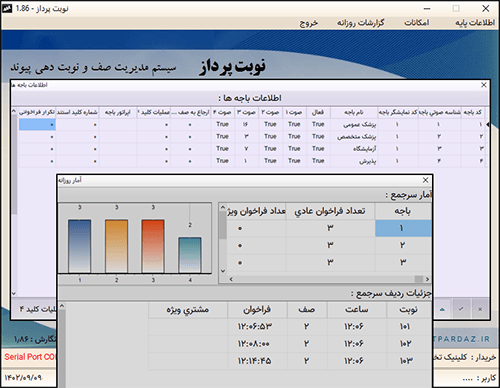The width and height of the screenshot is (500, 388).
Task: Select the آزمایشگاه counter name cell
Action: tap(354, 149)
